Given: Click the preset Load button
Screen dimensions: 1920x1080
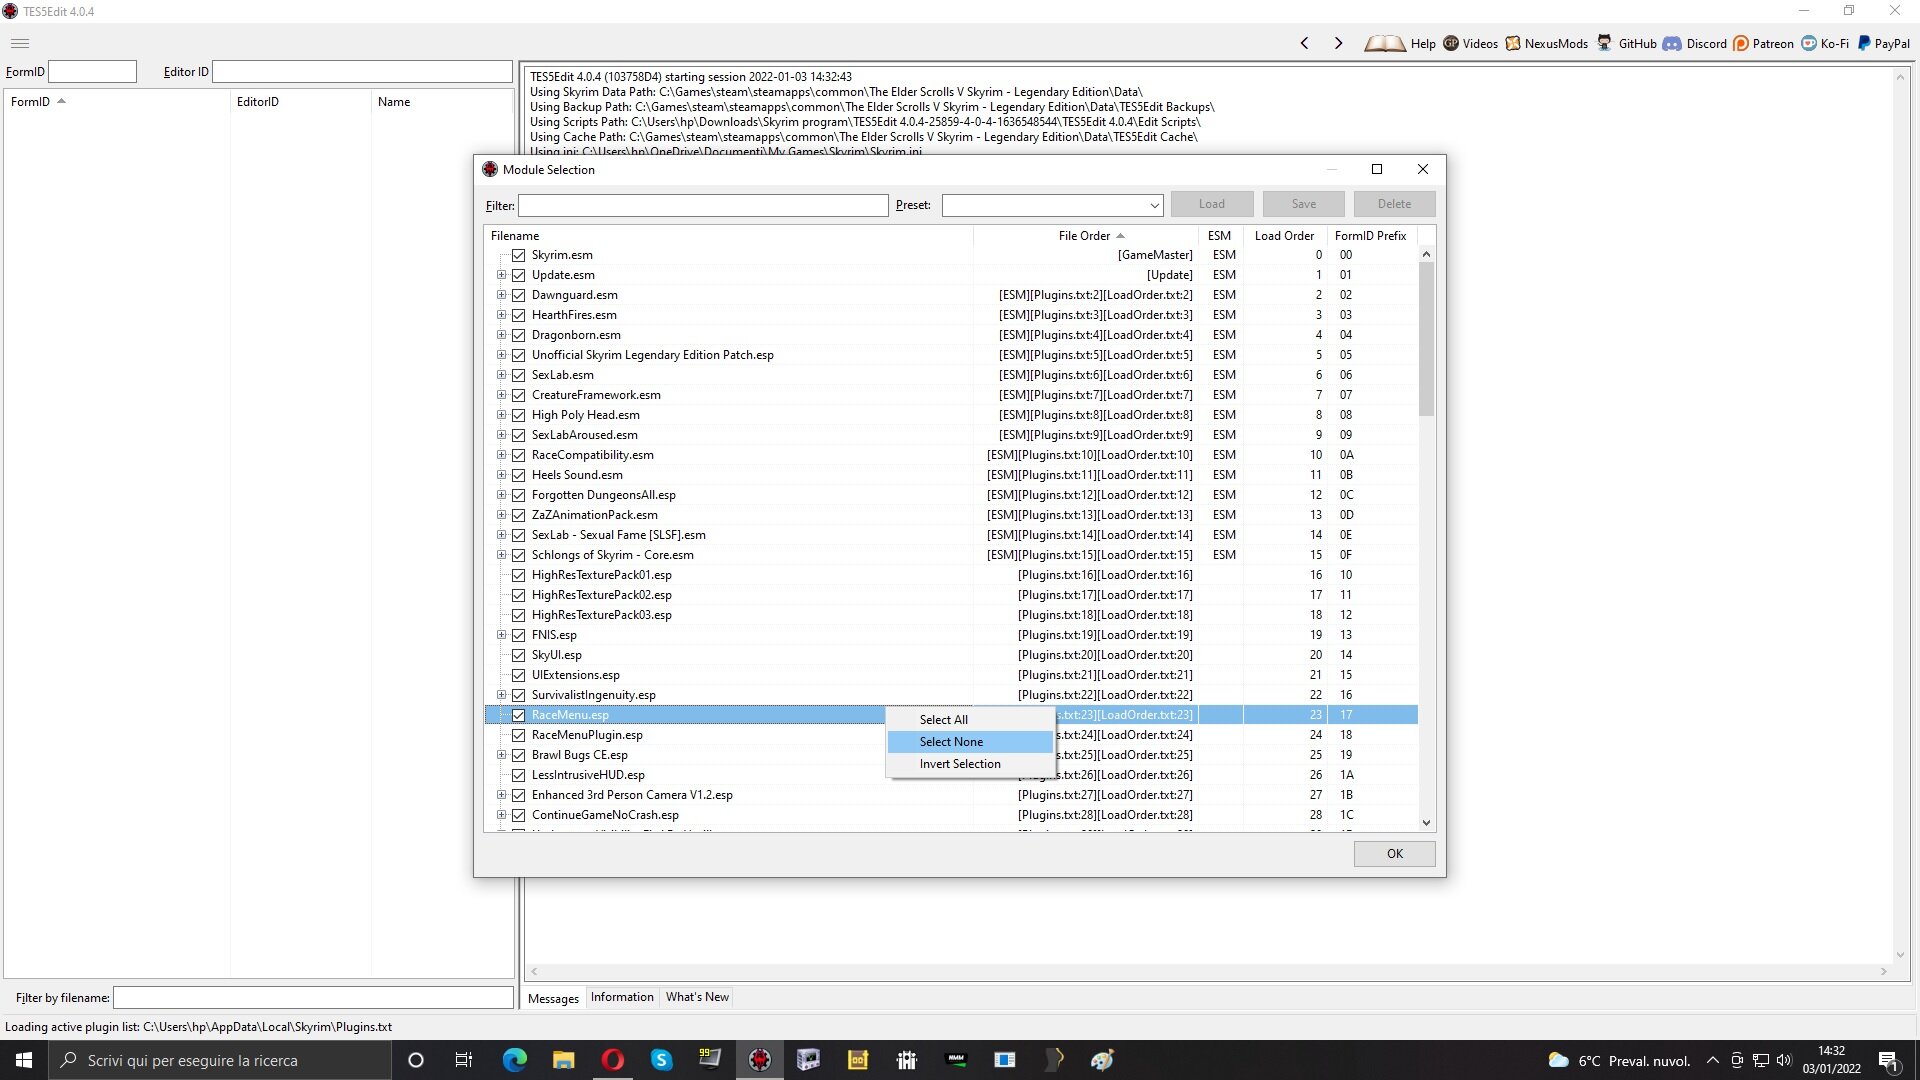Looking at the screenshot, I should click(x=1211, y=204).
